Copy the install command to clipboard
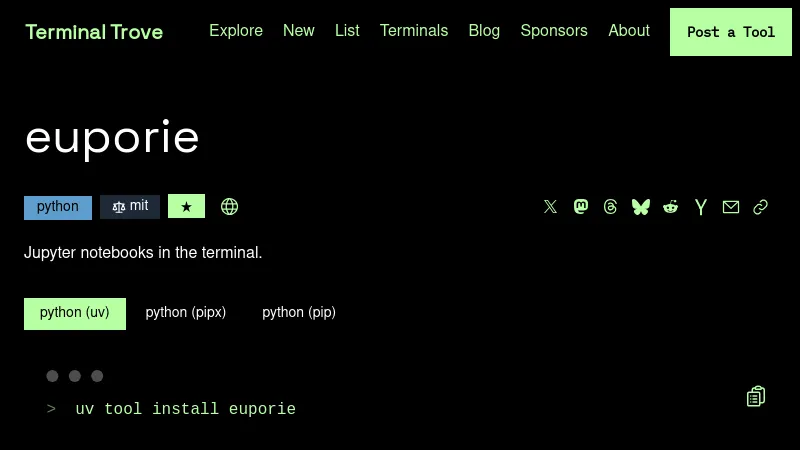Image resolution: width=800 pixels, height=450 pixels. tap(756, 397)
